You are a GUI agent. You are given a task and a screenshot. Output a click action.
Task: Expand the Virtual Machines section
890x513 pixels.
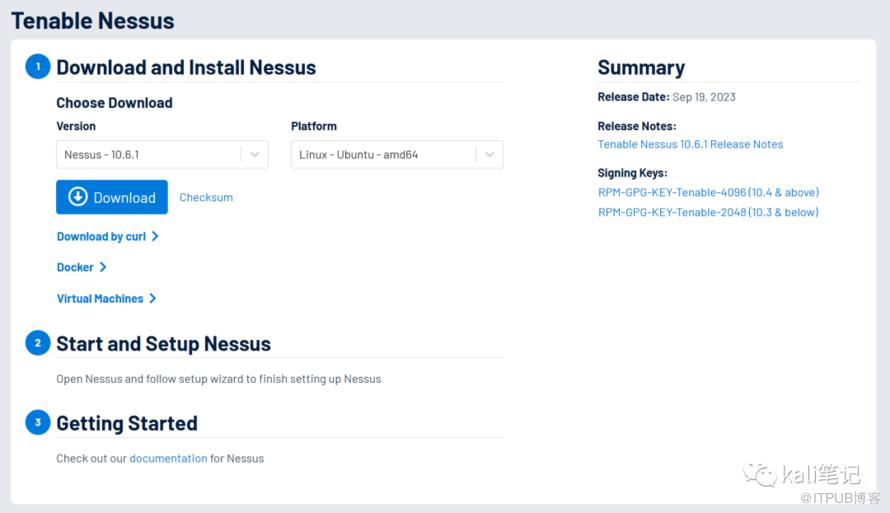click(x=106, y=298)
